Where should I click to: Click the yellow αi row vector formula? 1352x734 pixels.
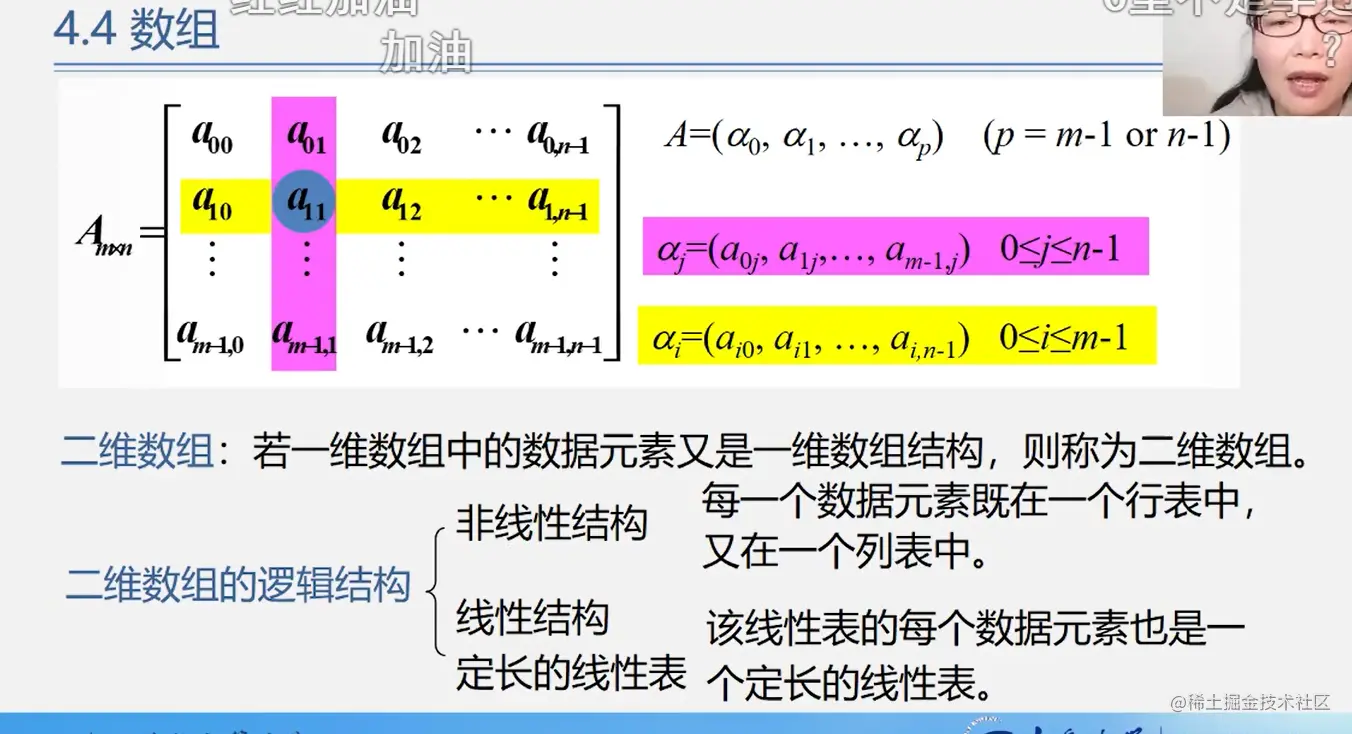coord(897,335)
